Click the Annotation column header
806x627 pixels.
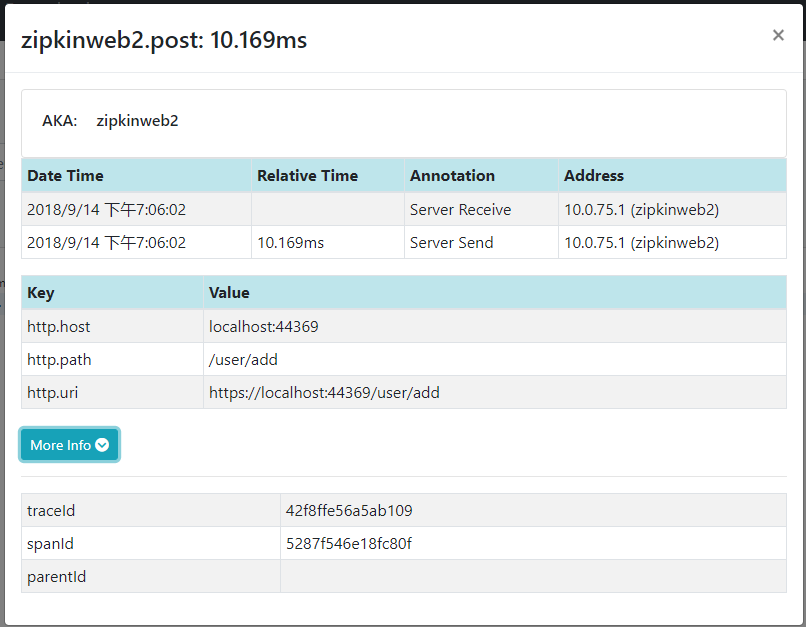(452, 176)
